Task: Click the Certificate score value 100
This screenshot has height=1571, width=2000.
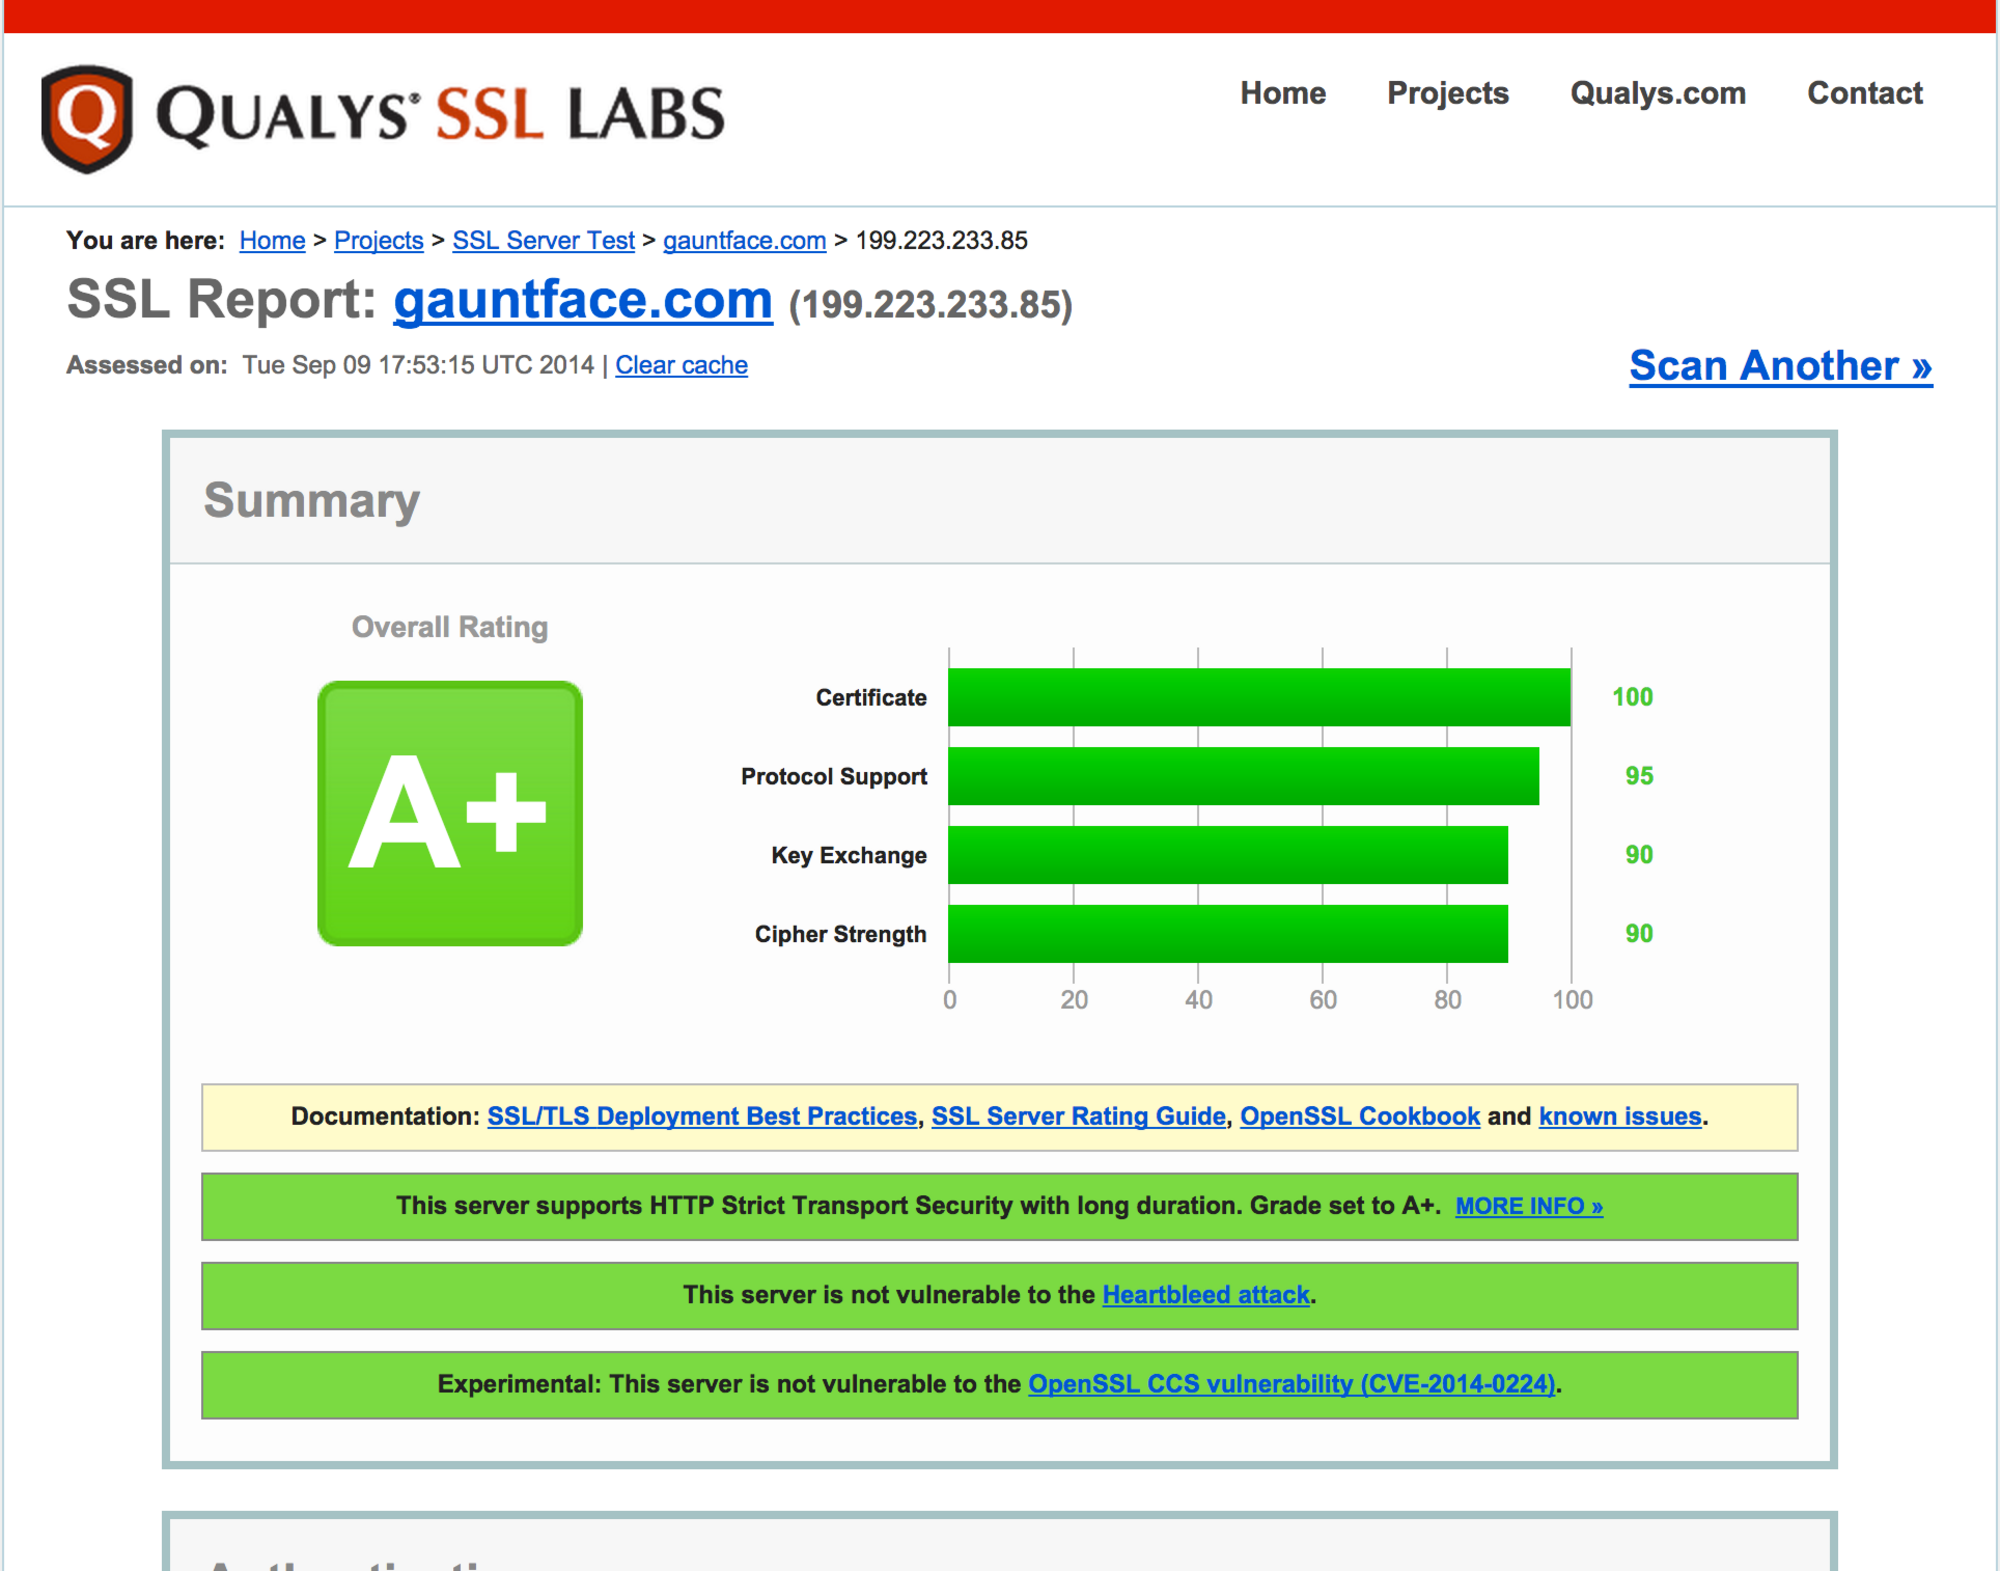Action: tap(1632, 697)
